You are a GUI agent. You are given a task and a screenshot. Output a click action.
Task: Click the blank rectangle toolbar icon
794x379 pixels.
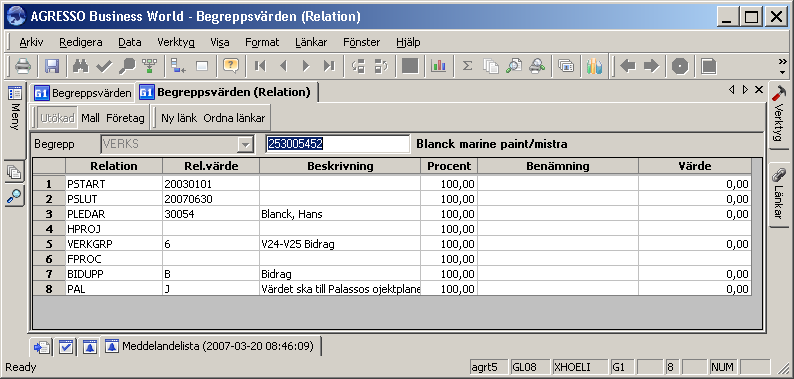[x=202, y=66]
